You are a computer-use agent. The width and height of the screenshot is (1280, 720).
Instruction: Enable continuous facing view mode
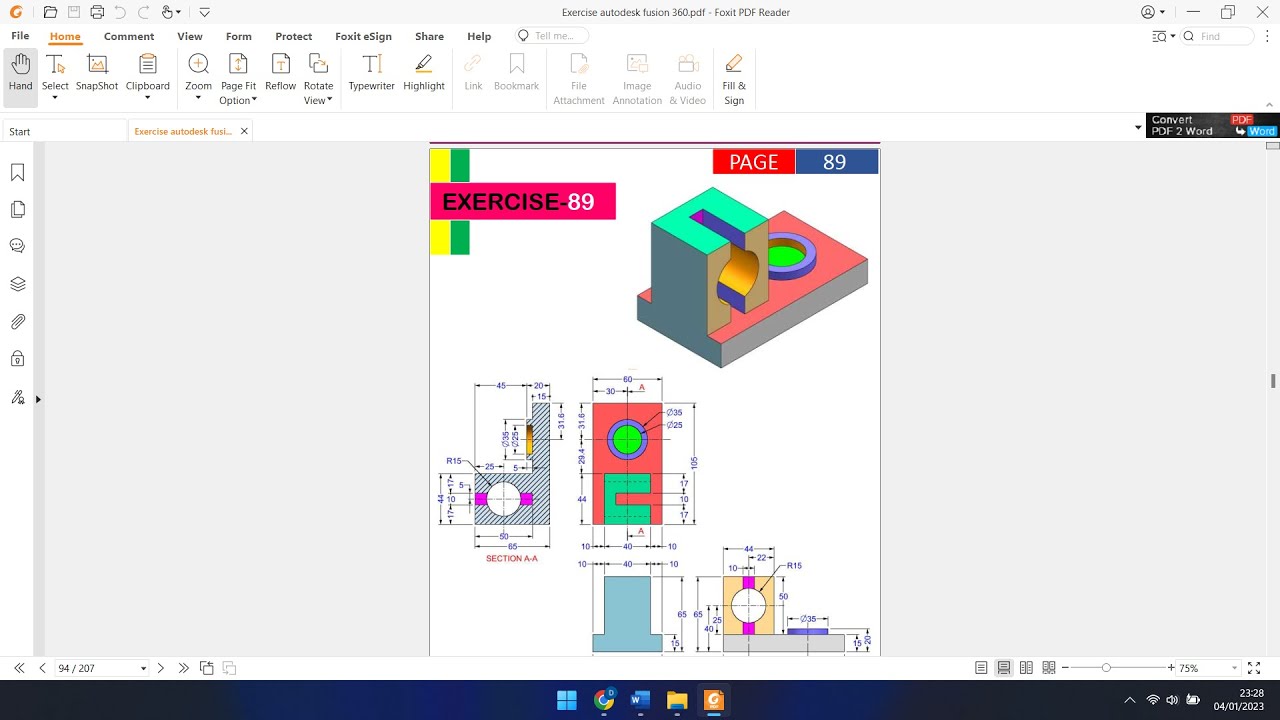[1048, 668]
